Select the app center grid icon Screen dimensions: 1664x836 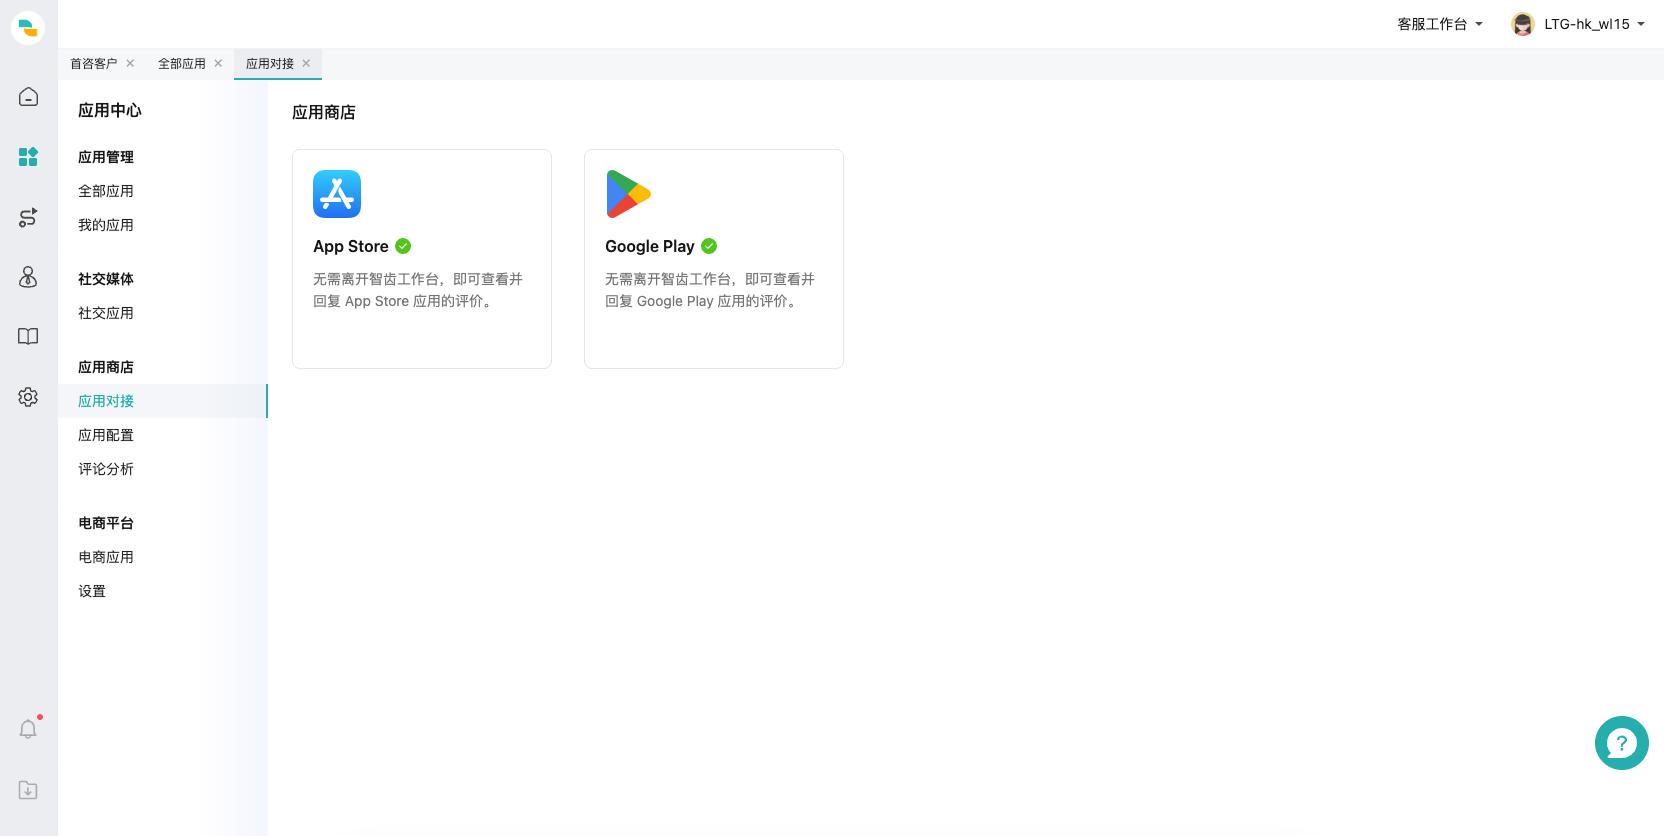28,157
